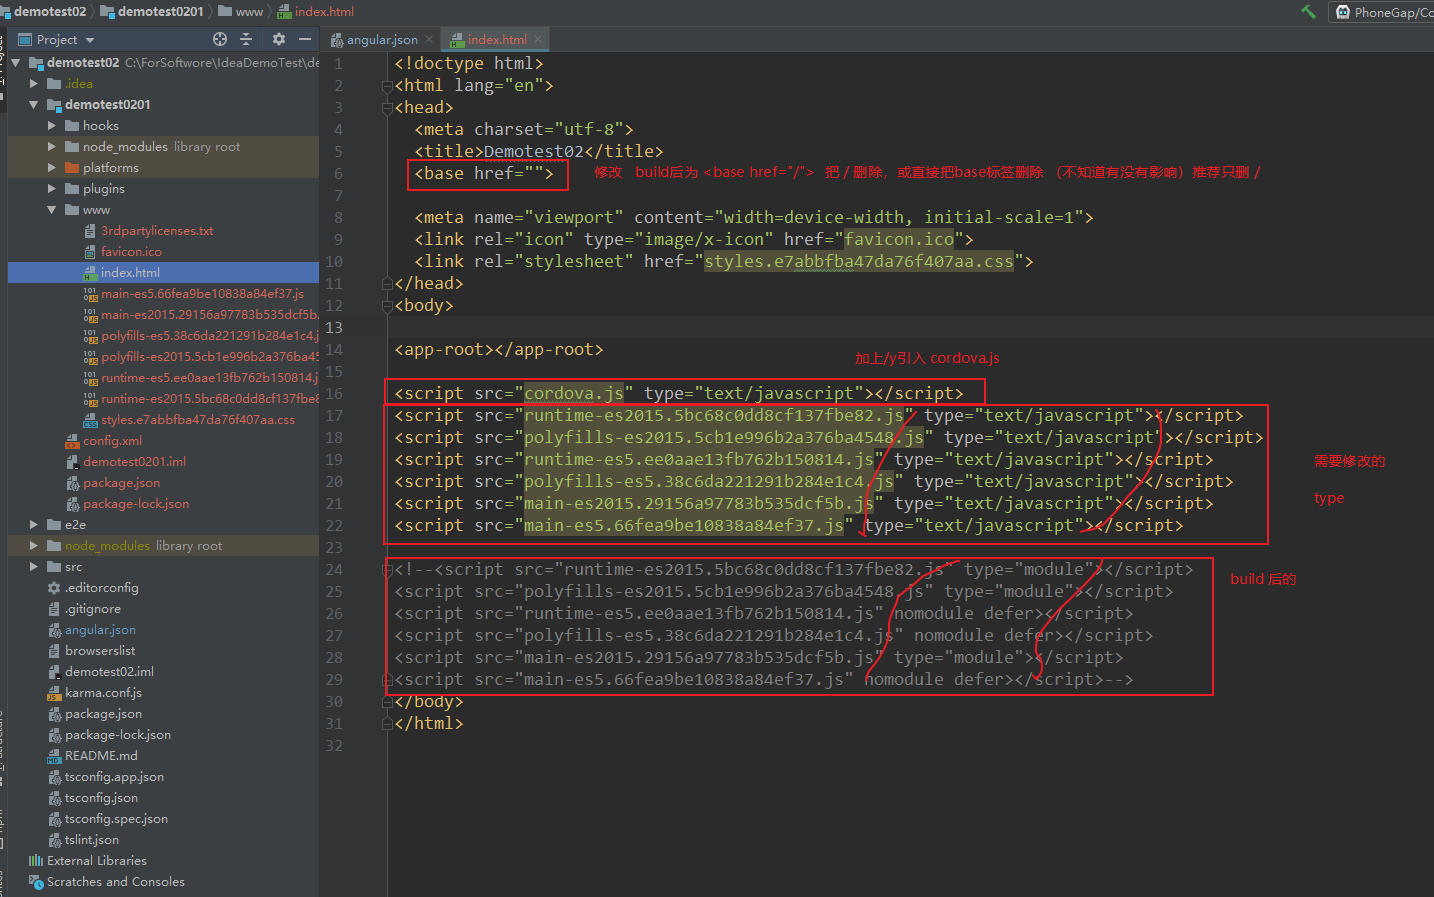Fold the html tag at line 2
The width and height of the screenshot is (1434, 897).
click(x=387, y=86)
